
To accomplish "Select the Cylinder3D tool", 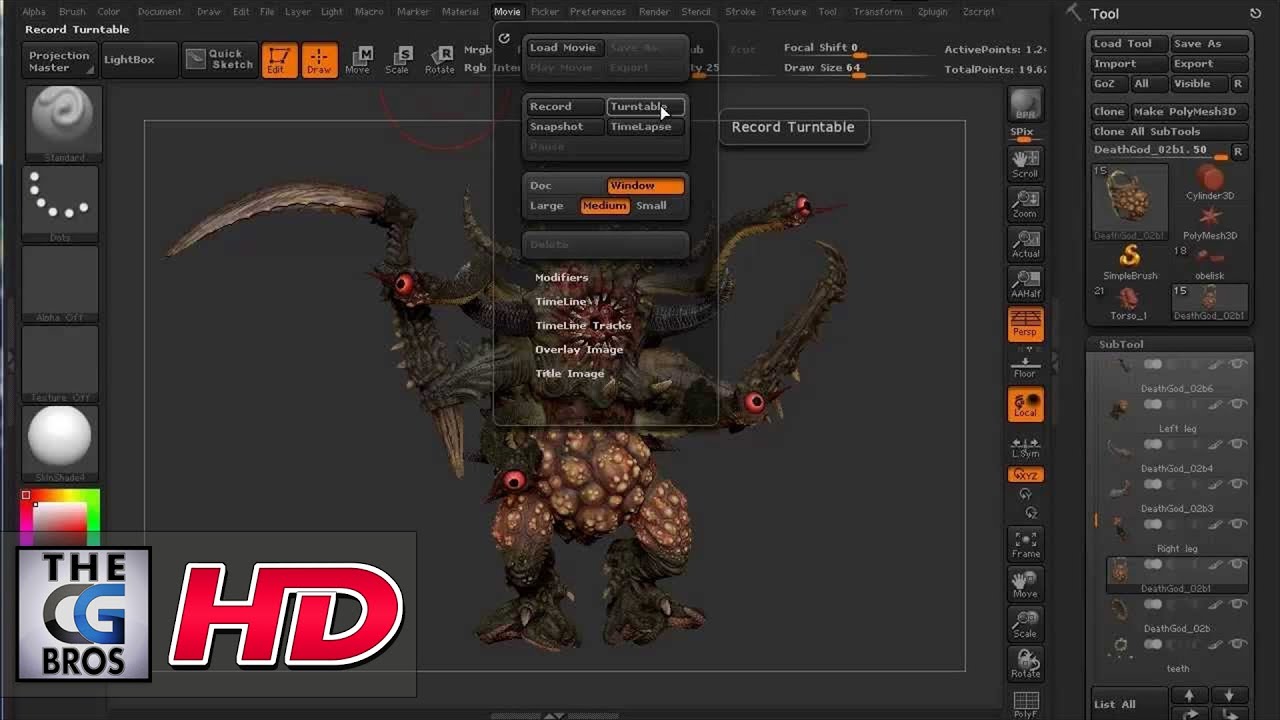I will (x=1210, y=183).
